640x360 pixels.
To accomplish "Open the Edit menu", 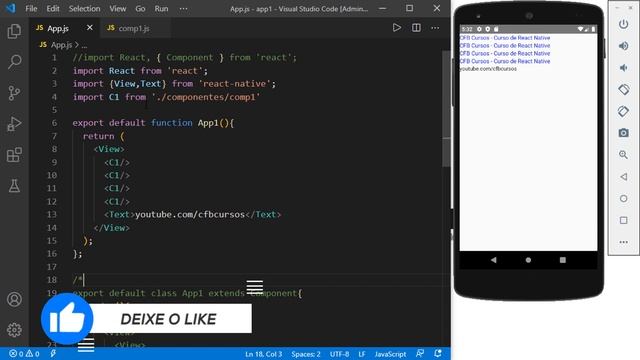I will pos(53,8).
